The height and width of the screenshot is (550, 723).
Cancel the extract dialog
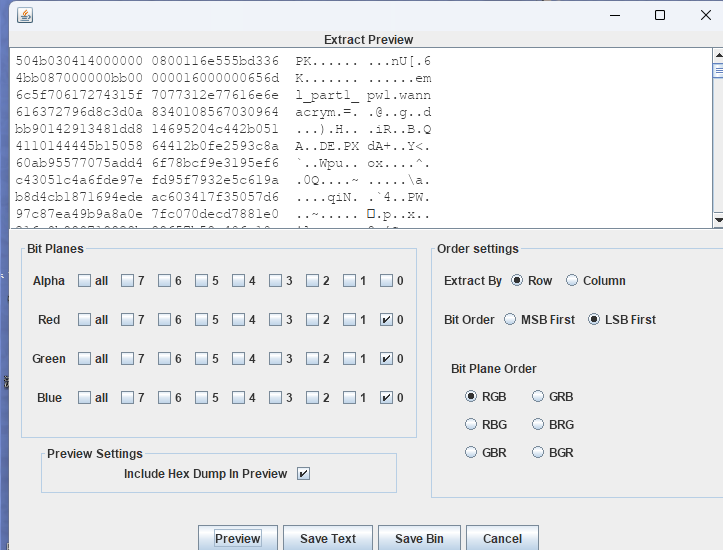(502, 538)
